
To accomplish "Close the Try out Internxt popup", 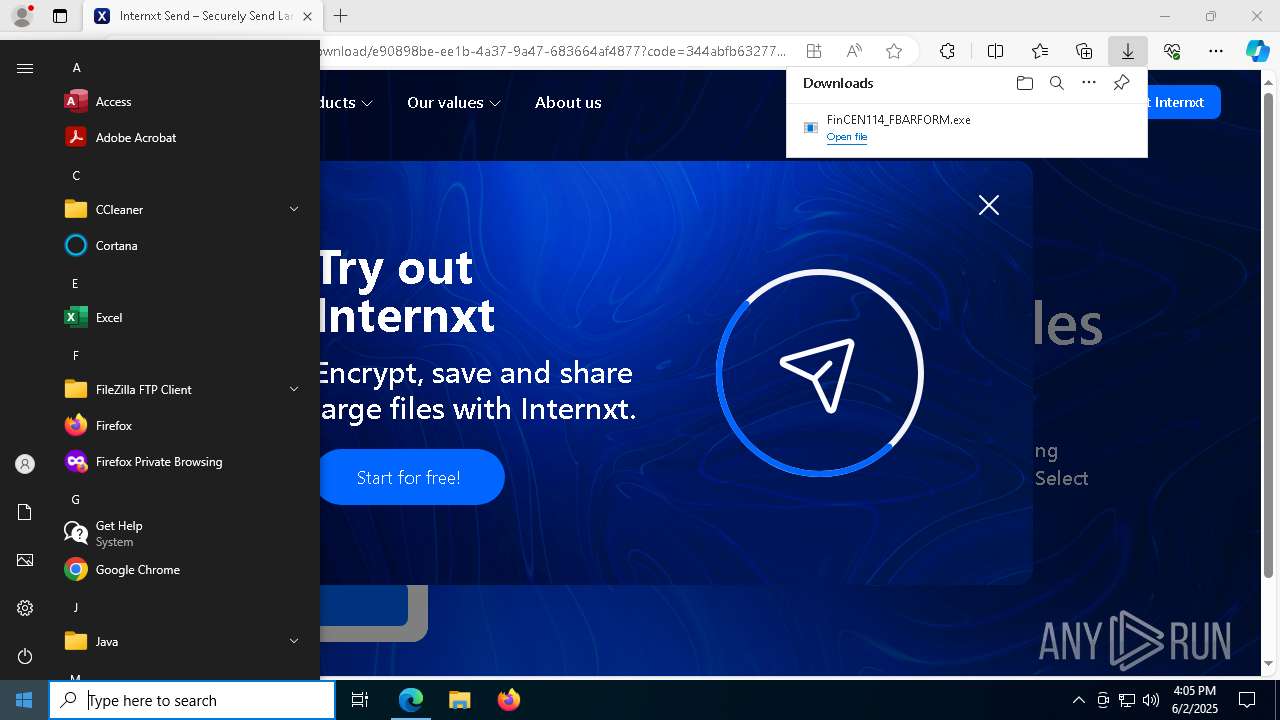I will [989, 205].
